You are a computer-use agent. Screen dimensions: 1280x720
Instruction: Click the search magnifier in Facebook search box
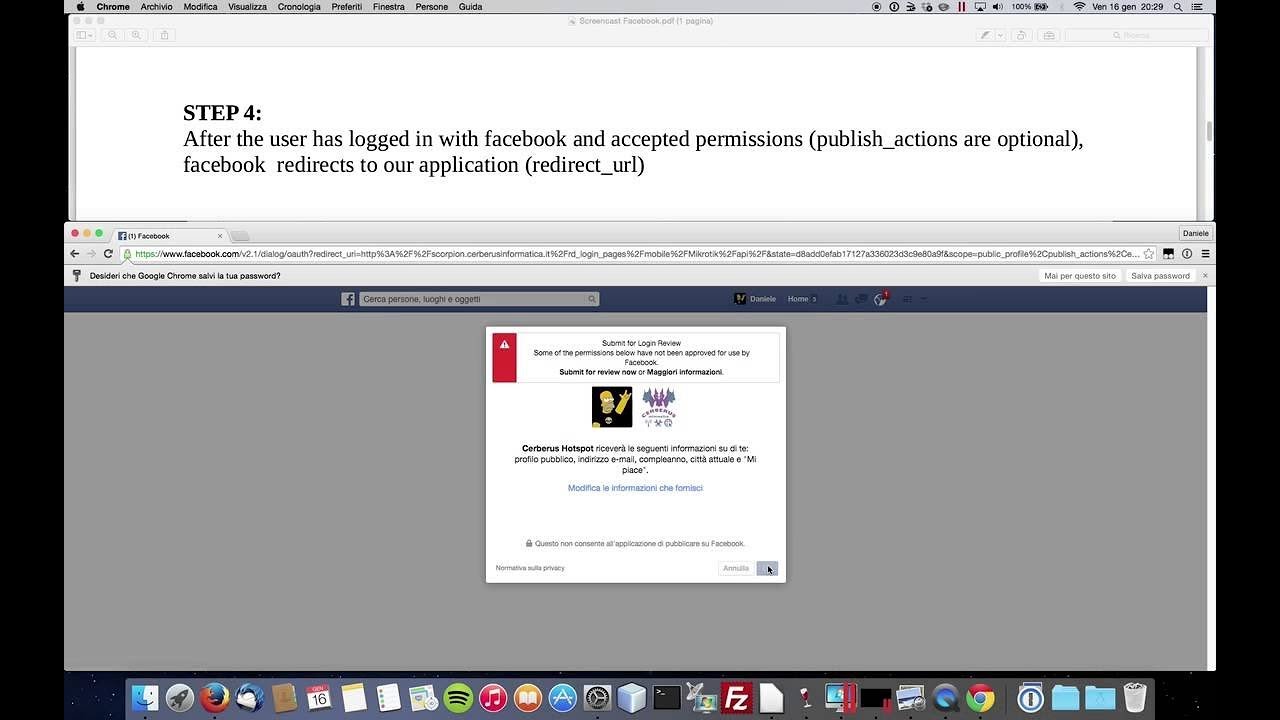pos(592,299)
